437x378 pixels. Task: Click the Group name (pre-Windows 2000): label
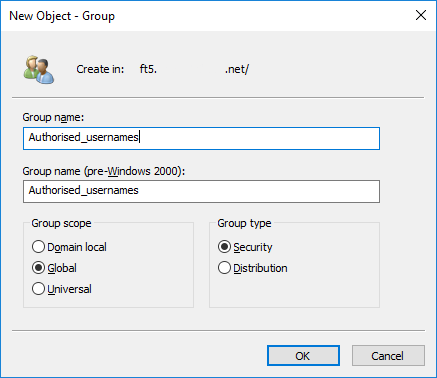[104, 171]
